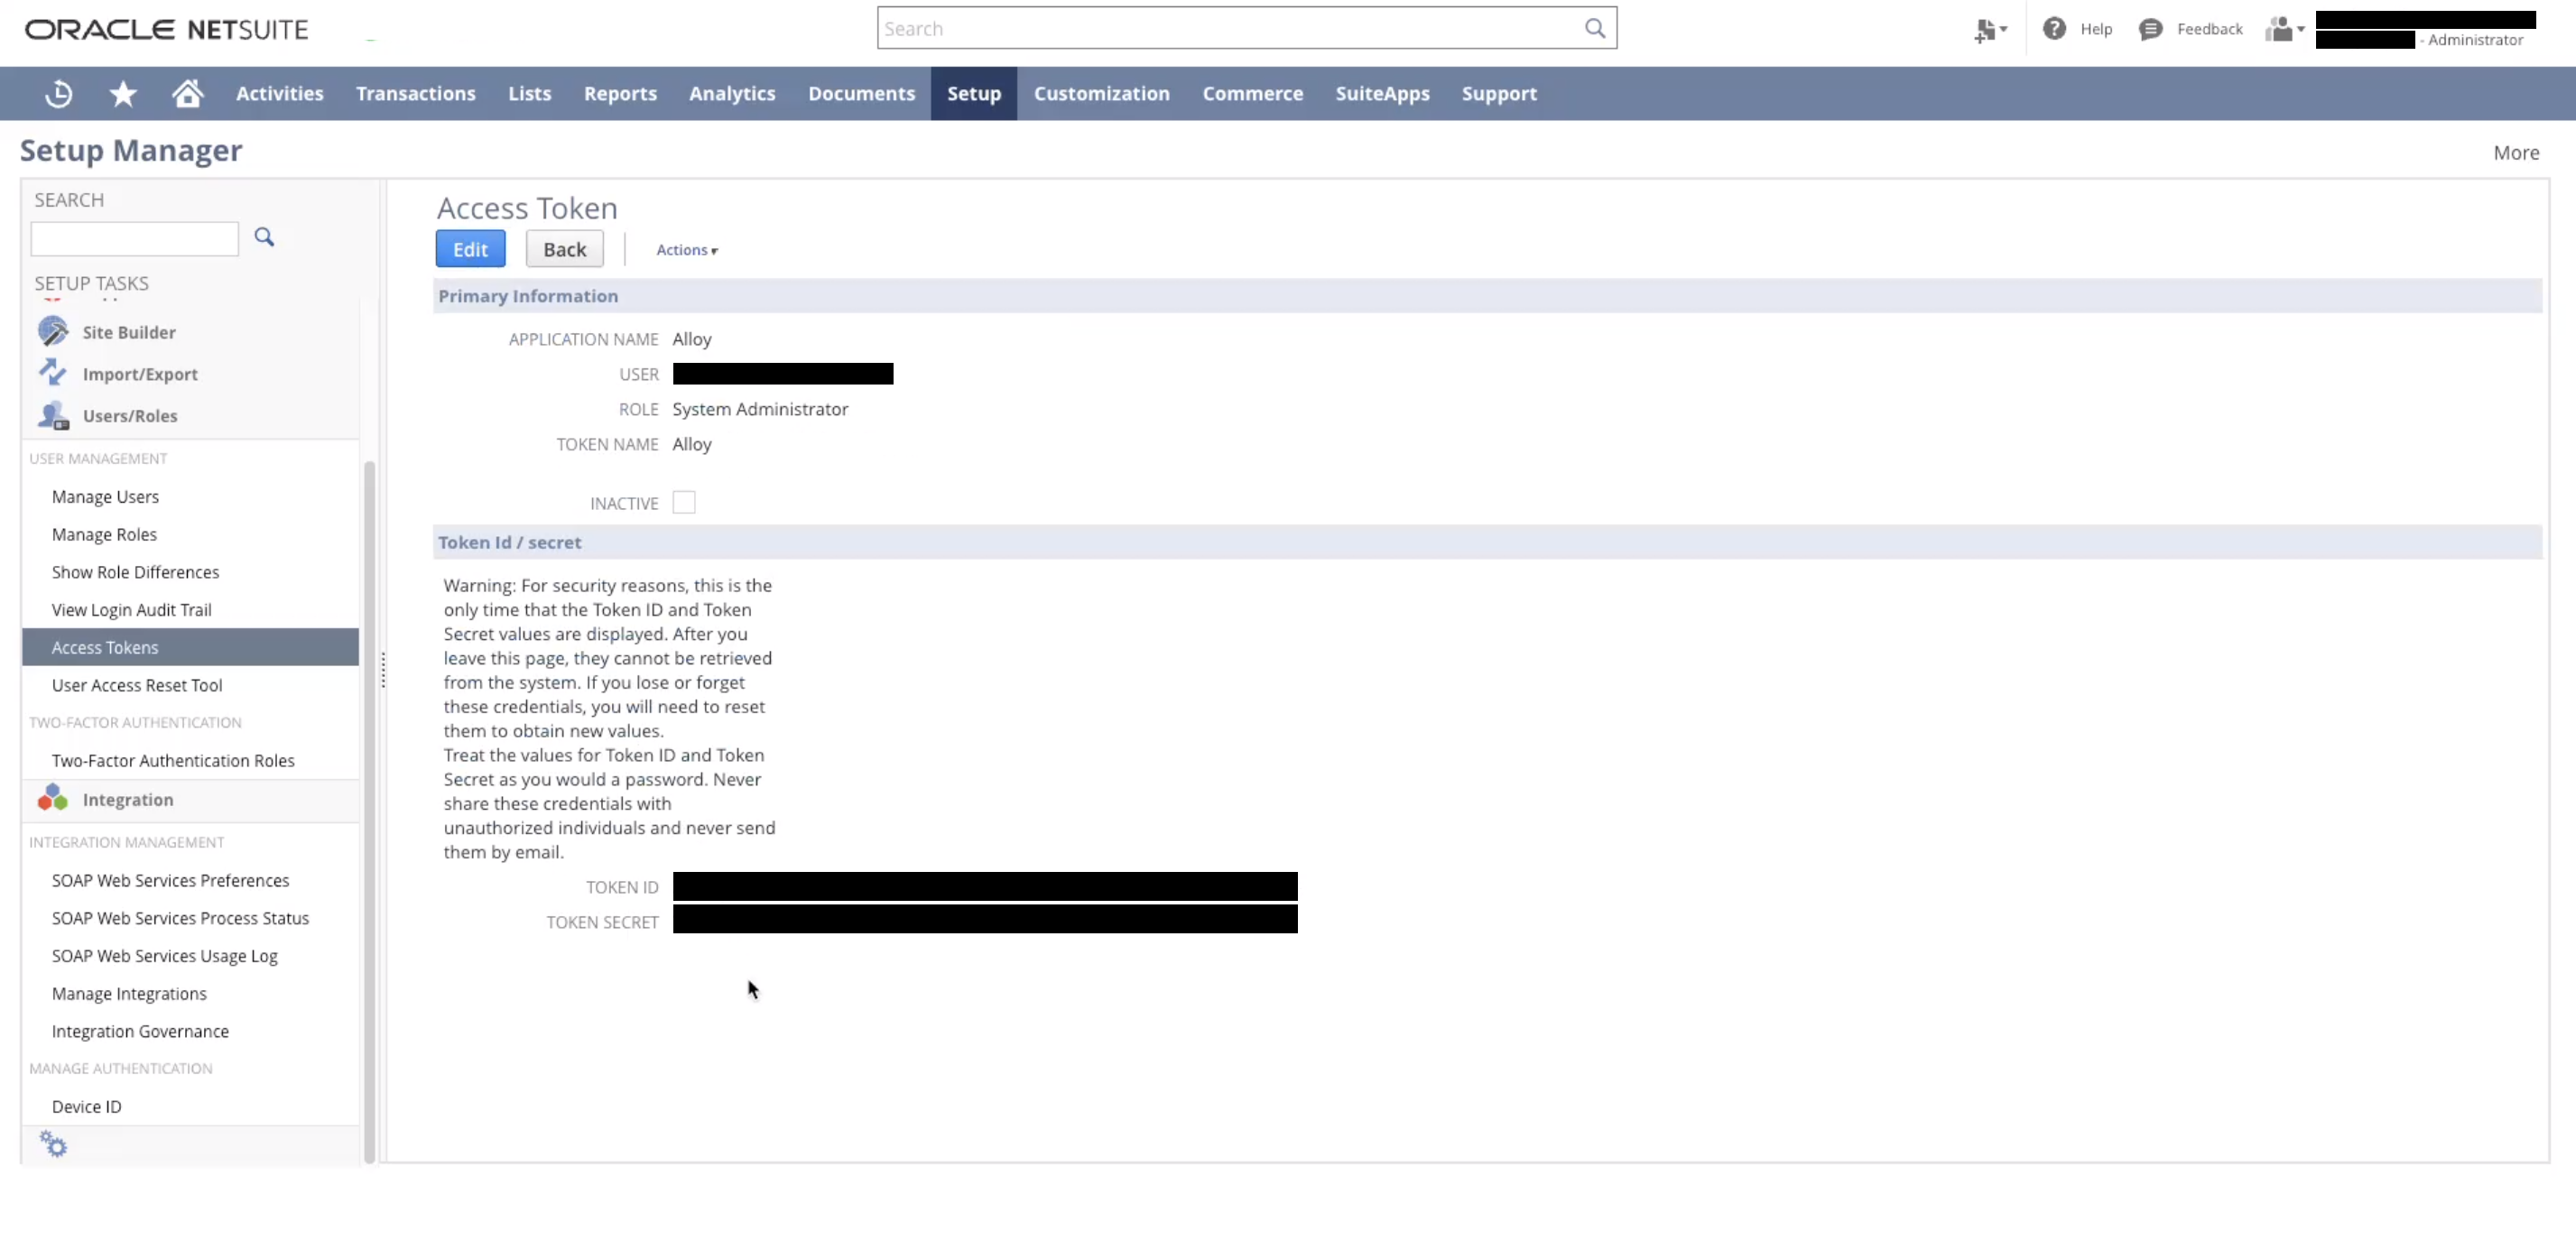Click the Shortcuts star icon

[x=123, y=94]
